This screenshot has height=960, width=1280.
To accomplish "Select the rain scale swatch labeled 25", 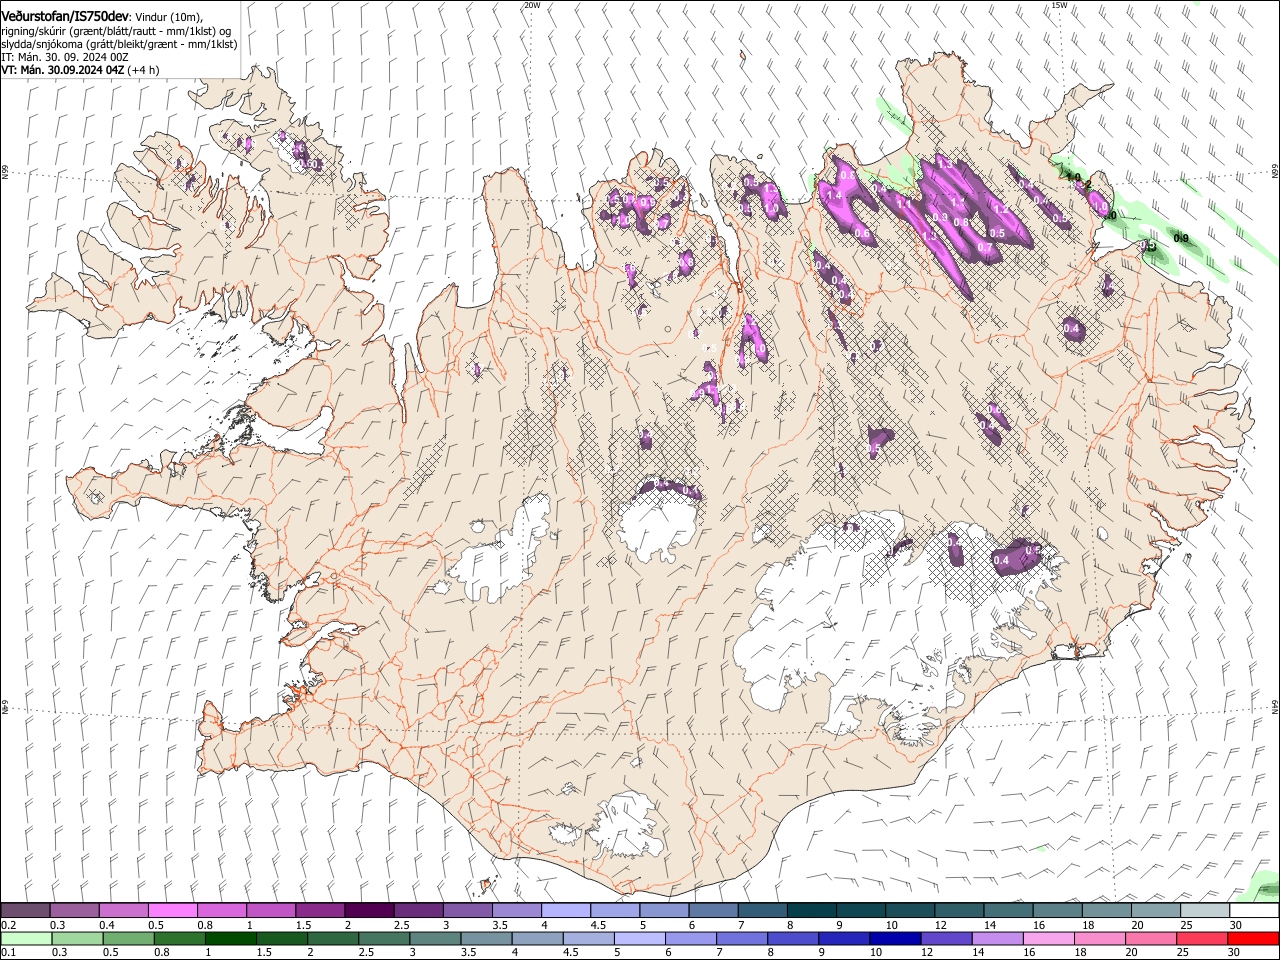I will [1201, 938].
